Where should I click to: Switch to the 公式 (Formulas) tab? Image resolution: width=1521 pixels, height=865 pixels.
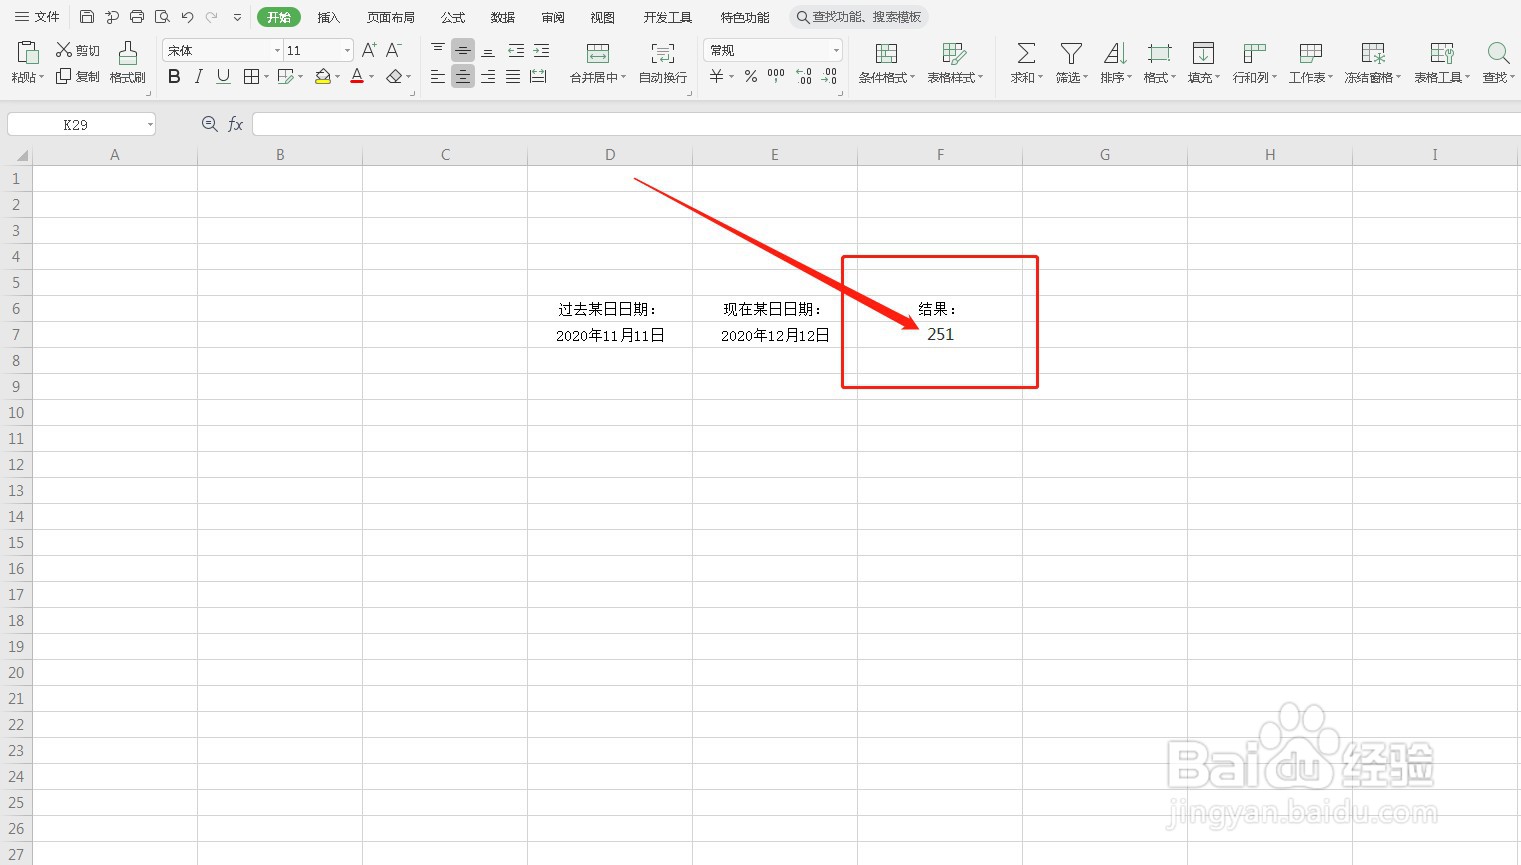(x=453, y=17)
